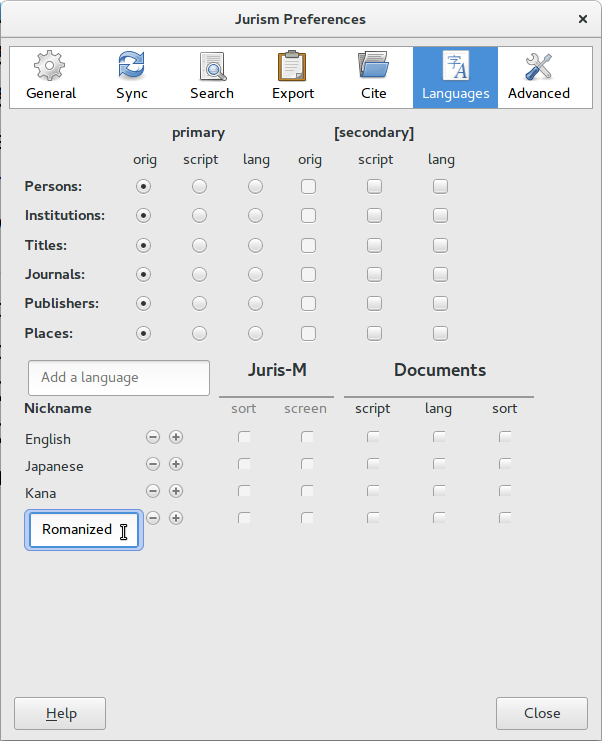Image resolution: width=602 pixels, height=741 pixels.
Task: Enable secondary script for Persons
Action: (x=374, y=187)
